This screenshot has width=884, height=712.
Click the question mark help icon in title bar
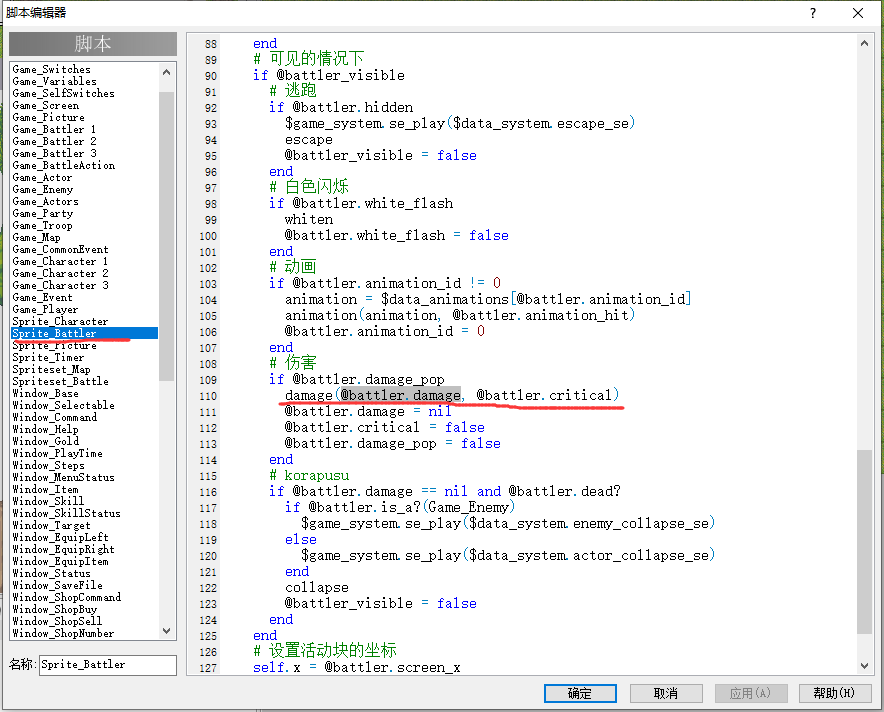click(812, 13)
